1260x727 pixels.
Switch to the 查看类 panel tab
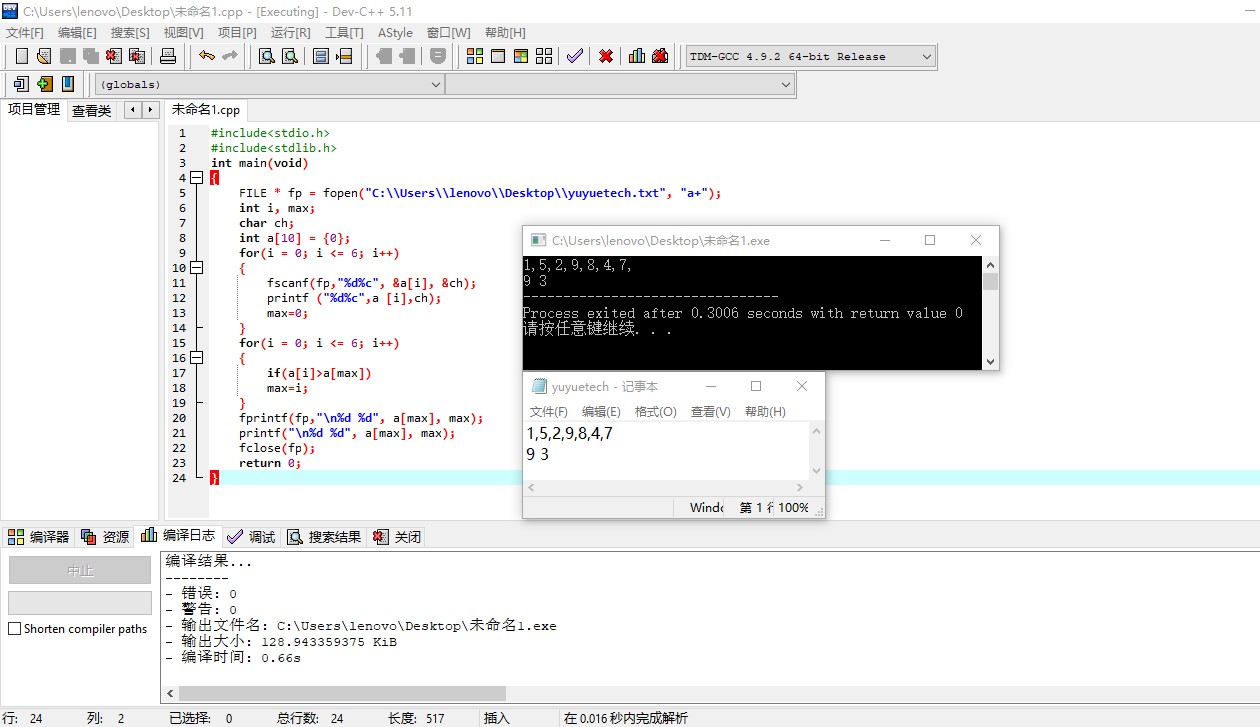[x=92, y=111]
